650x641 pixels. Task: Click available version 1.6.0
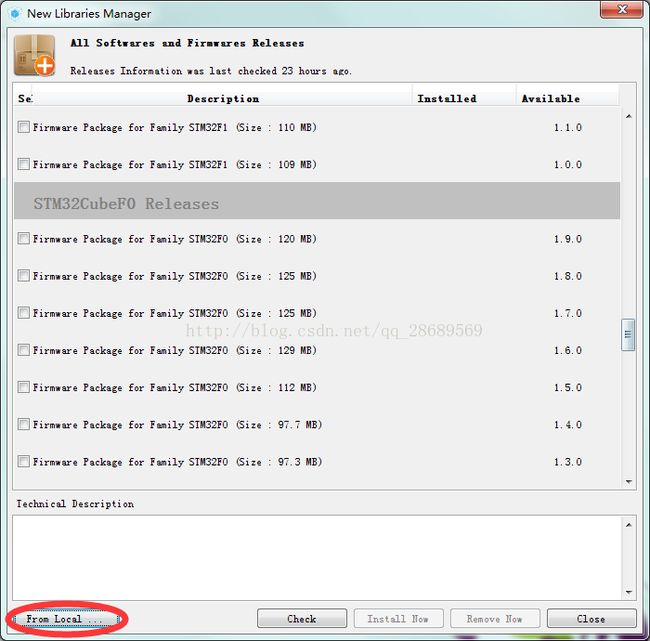coord(568,350)
